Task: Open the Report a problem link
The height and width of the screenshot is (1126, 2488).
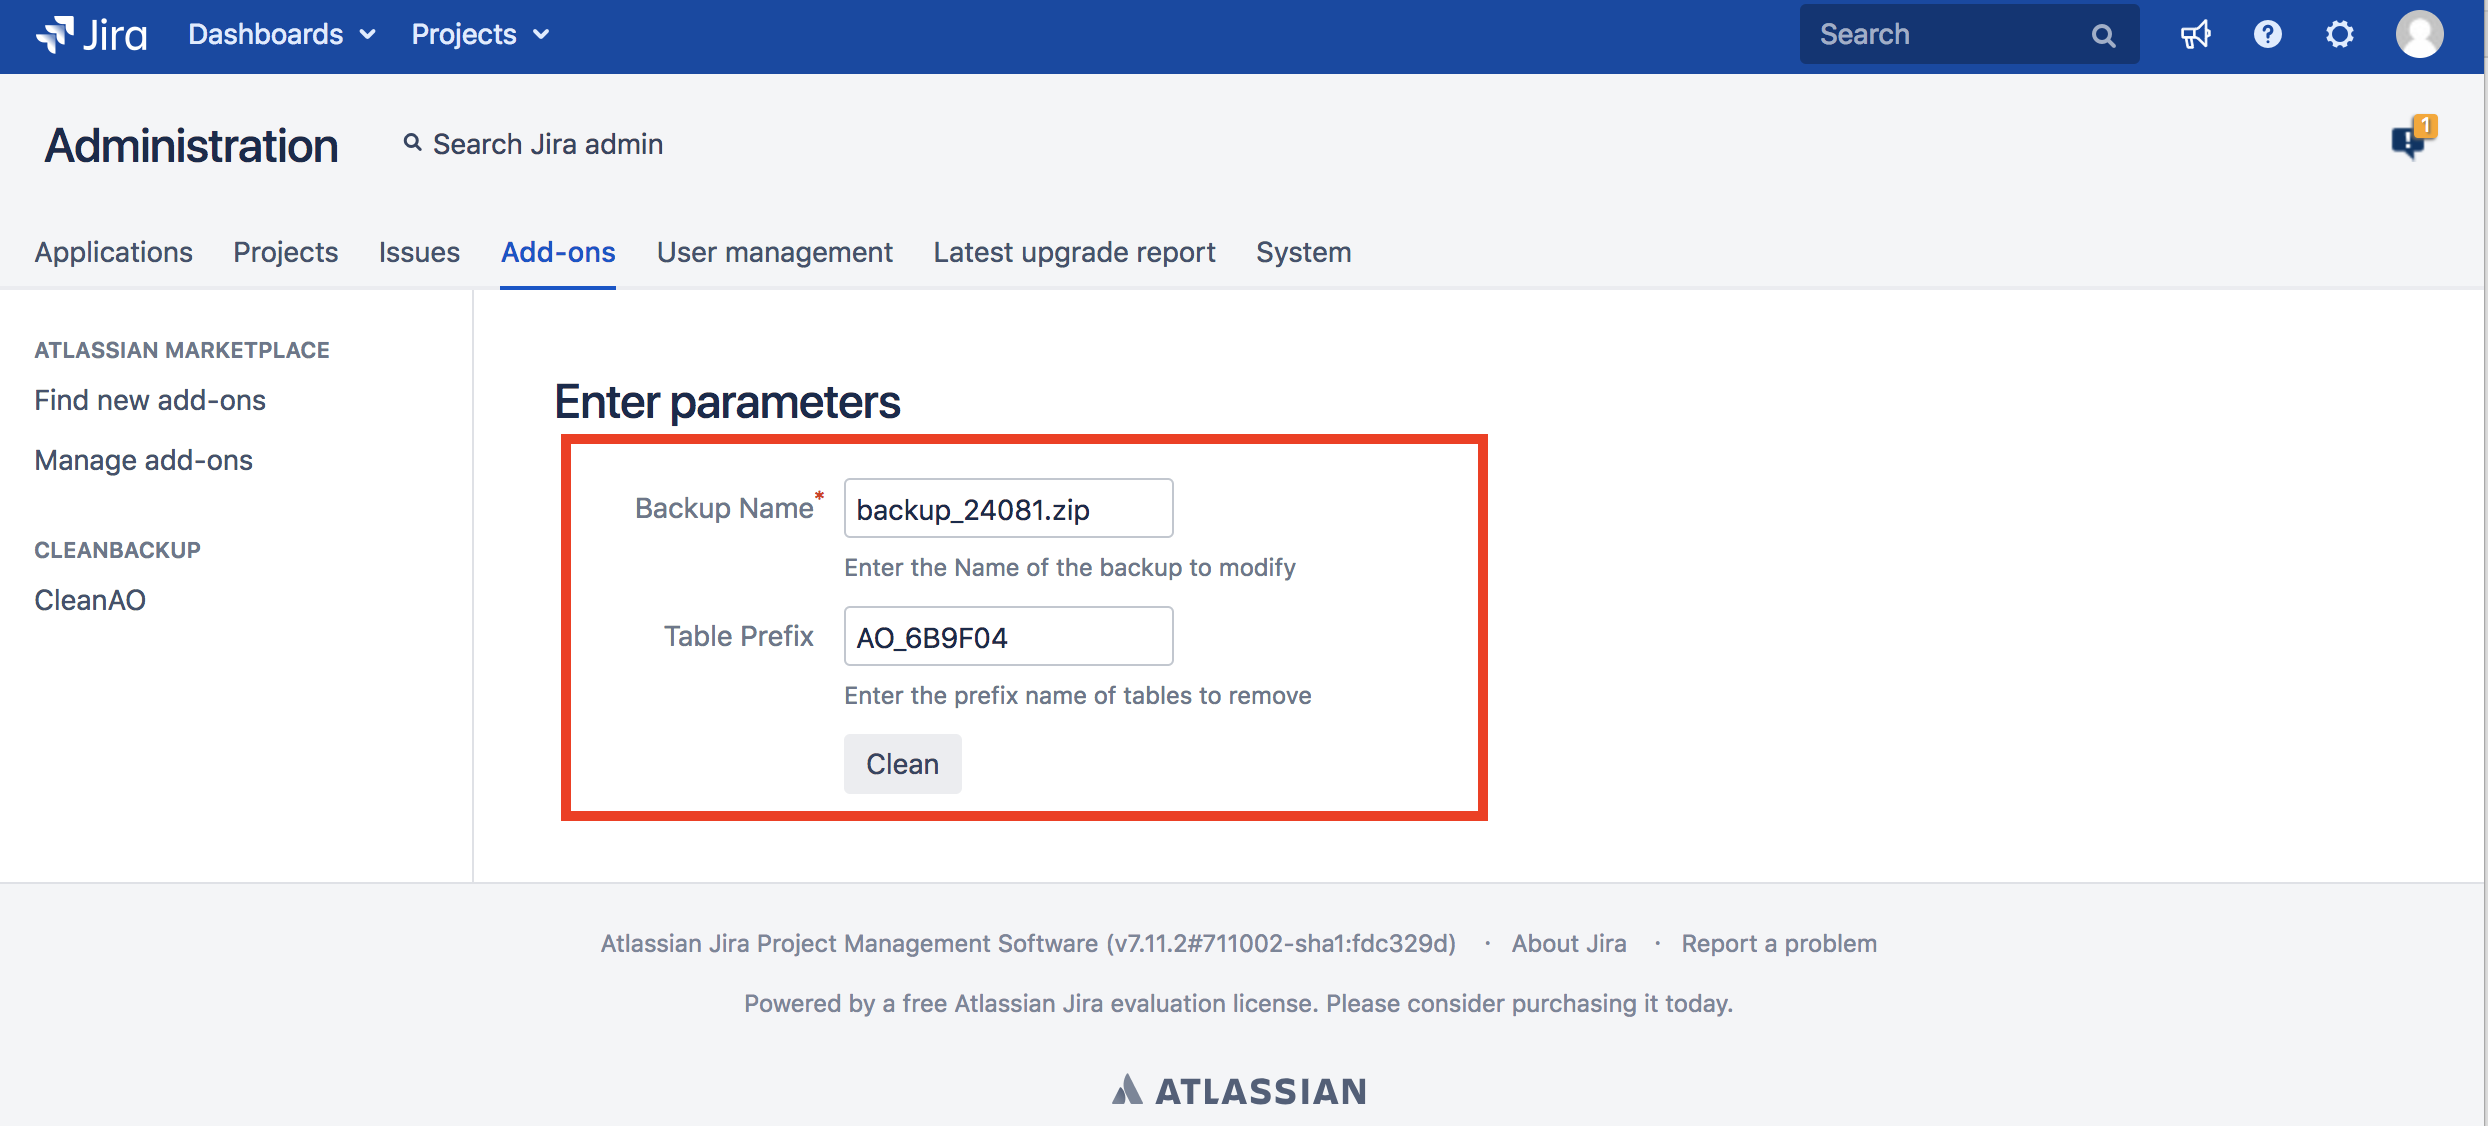Action: [x=1778, y=943]
